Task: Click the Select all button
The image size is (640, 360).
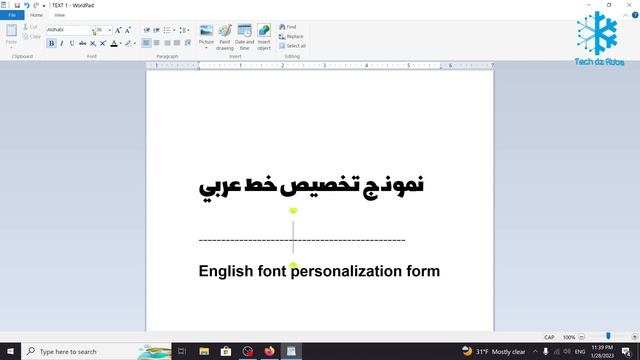Action: [292, 46]
